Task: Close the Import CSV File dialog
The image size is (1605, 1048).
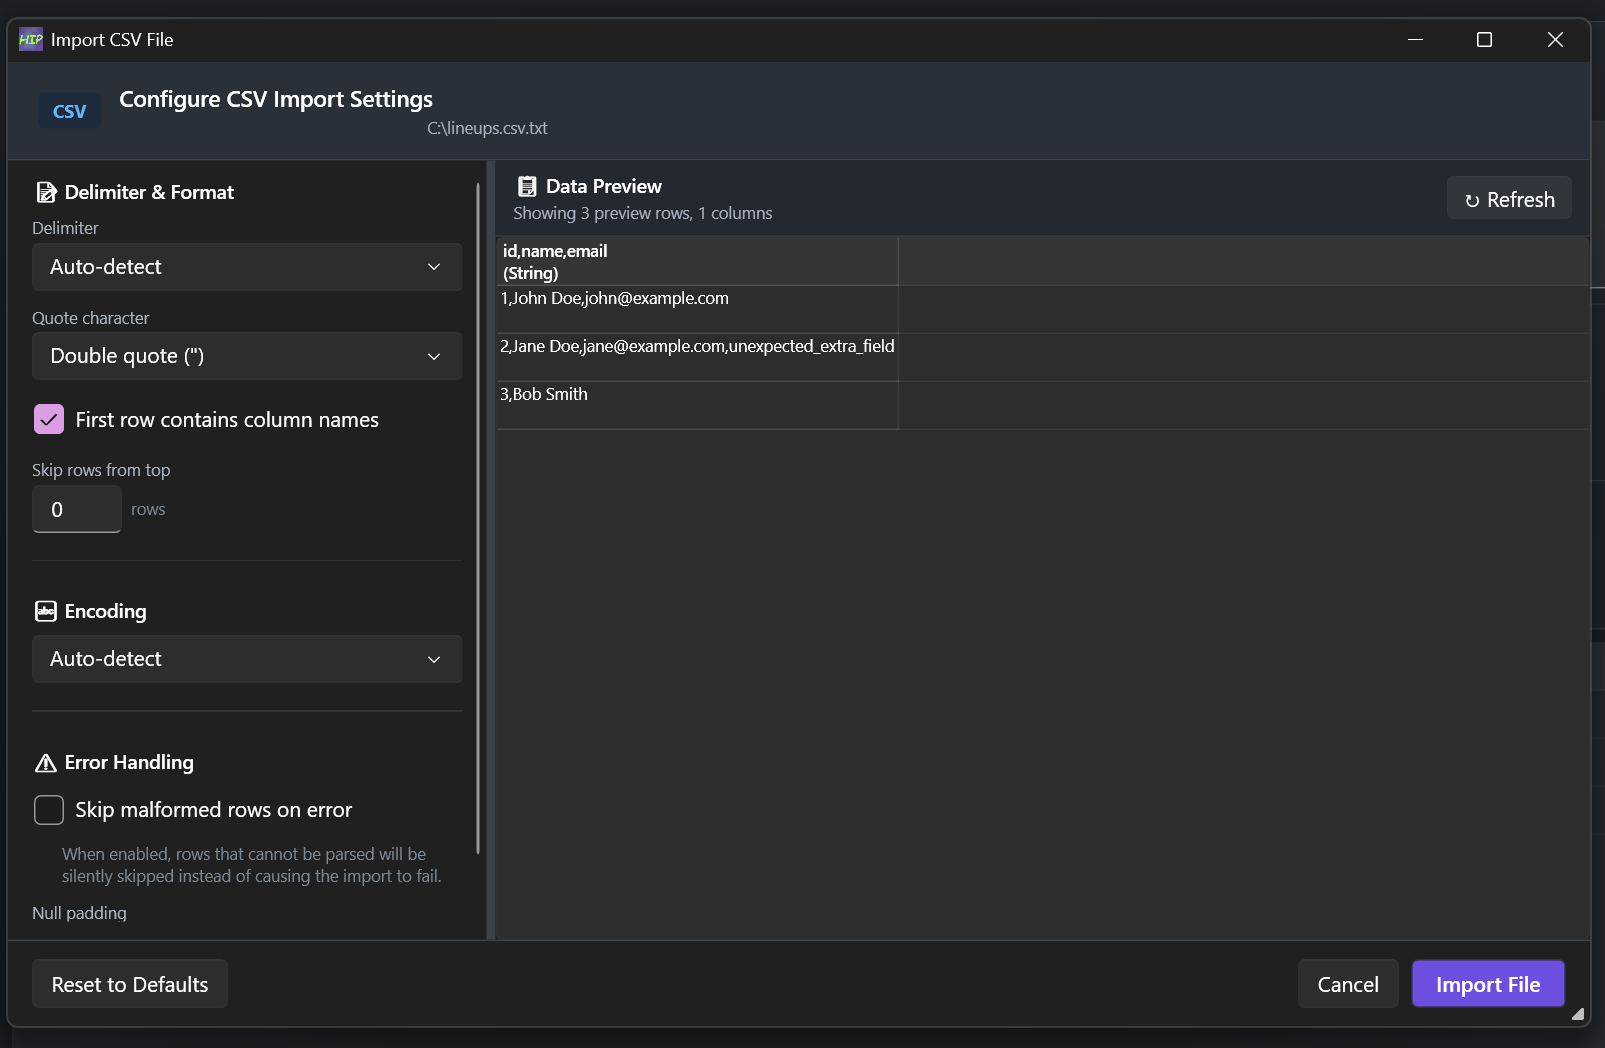Action: [1555, 40]
